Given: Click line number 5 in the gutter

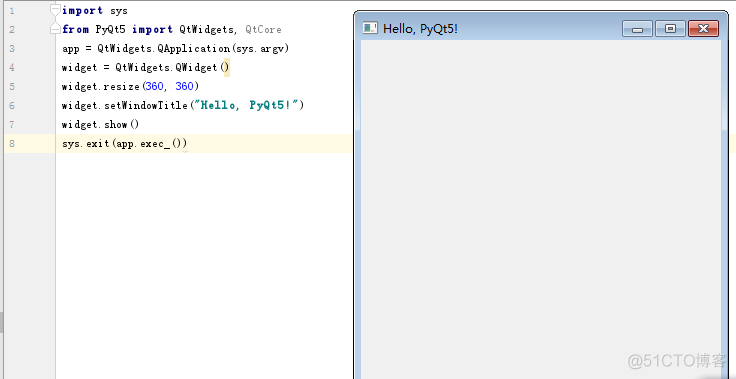Looking at the screenshot, I should pos(12,86).
